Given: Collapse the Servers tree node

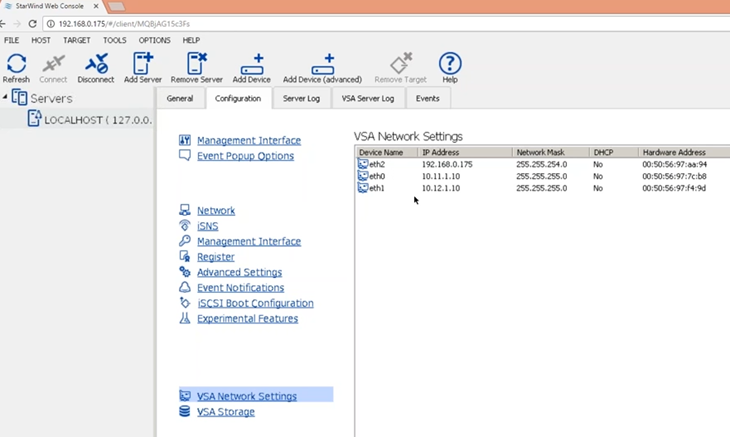Looking at the screenshot, I should click(x=5, y=97).
